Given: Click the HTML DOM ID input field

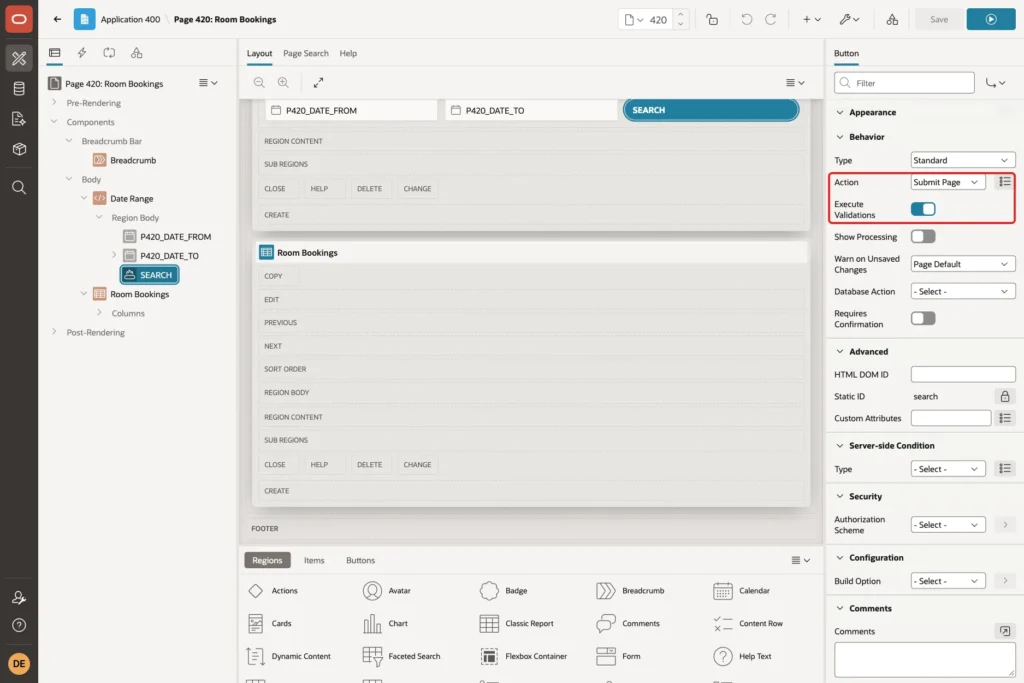Looking at the screenshot, I should pyautogui.click(x=963, y=374).
